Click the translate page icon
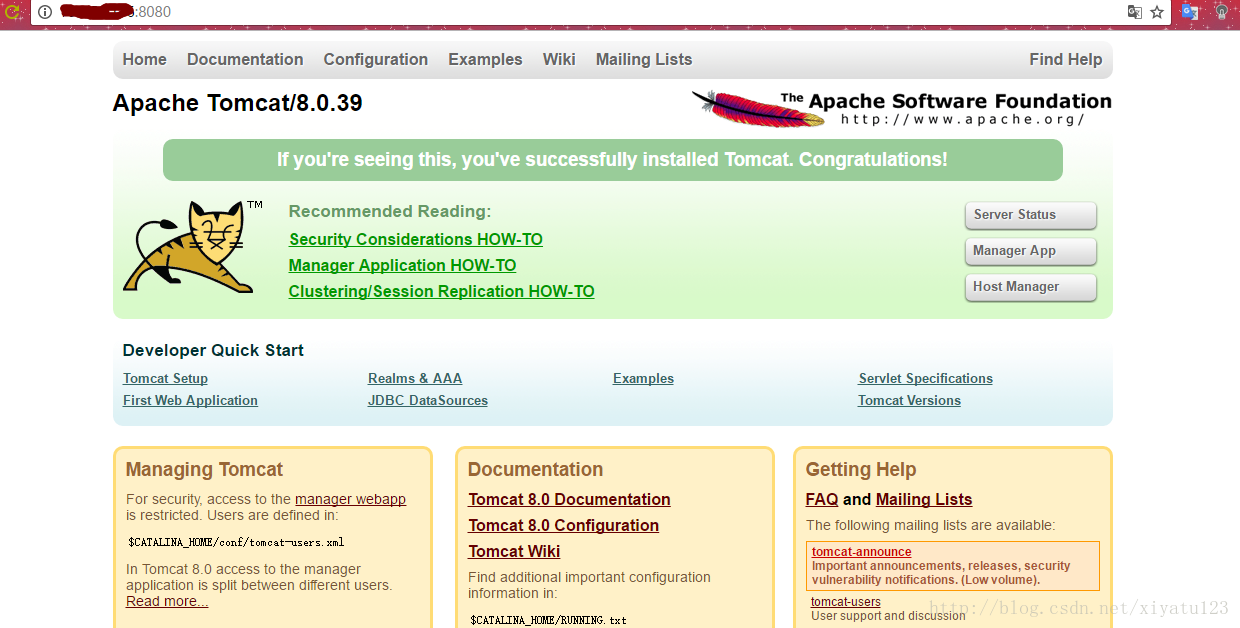Image resolution: width=1240 pixels, height=628 pixels. 1134,12
